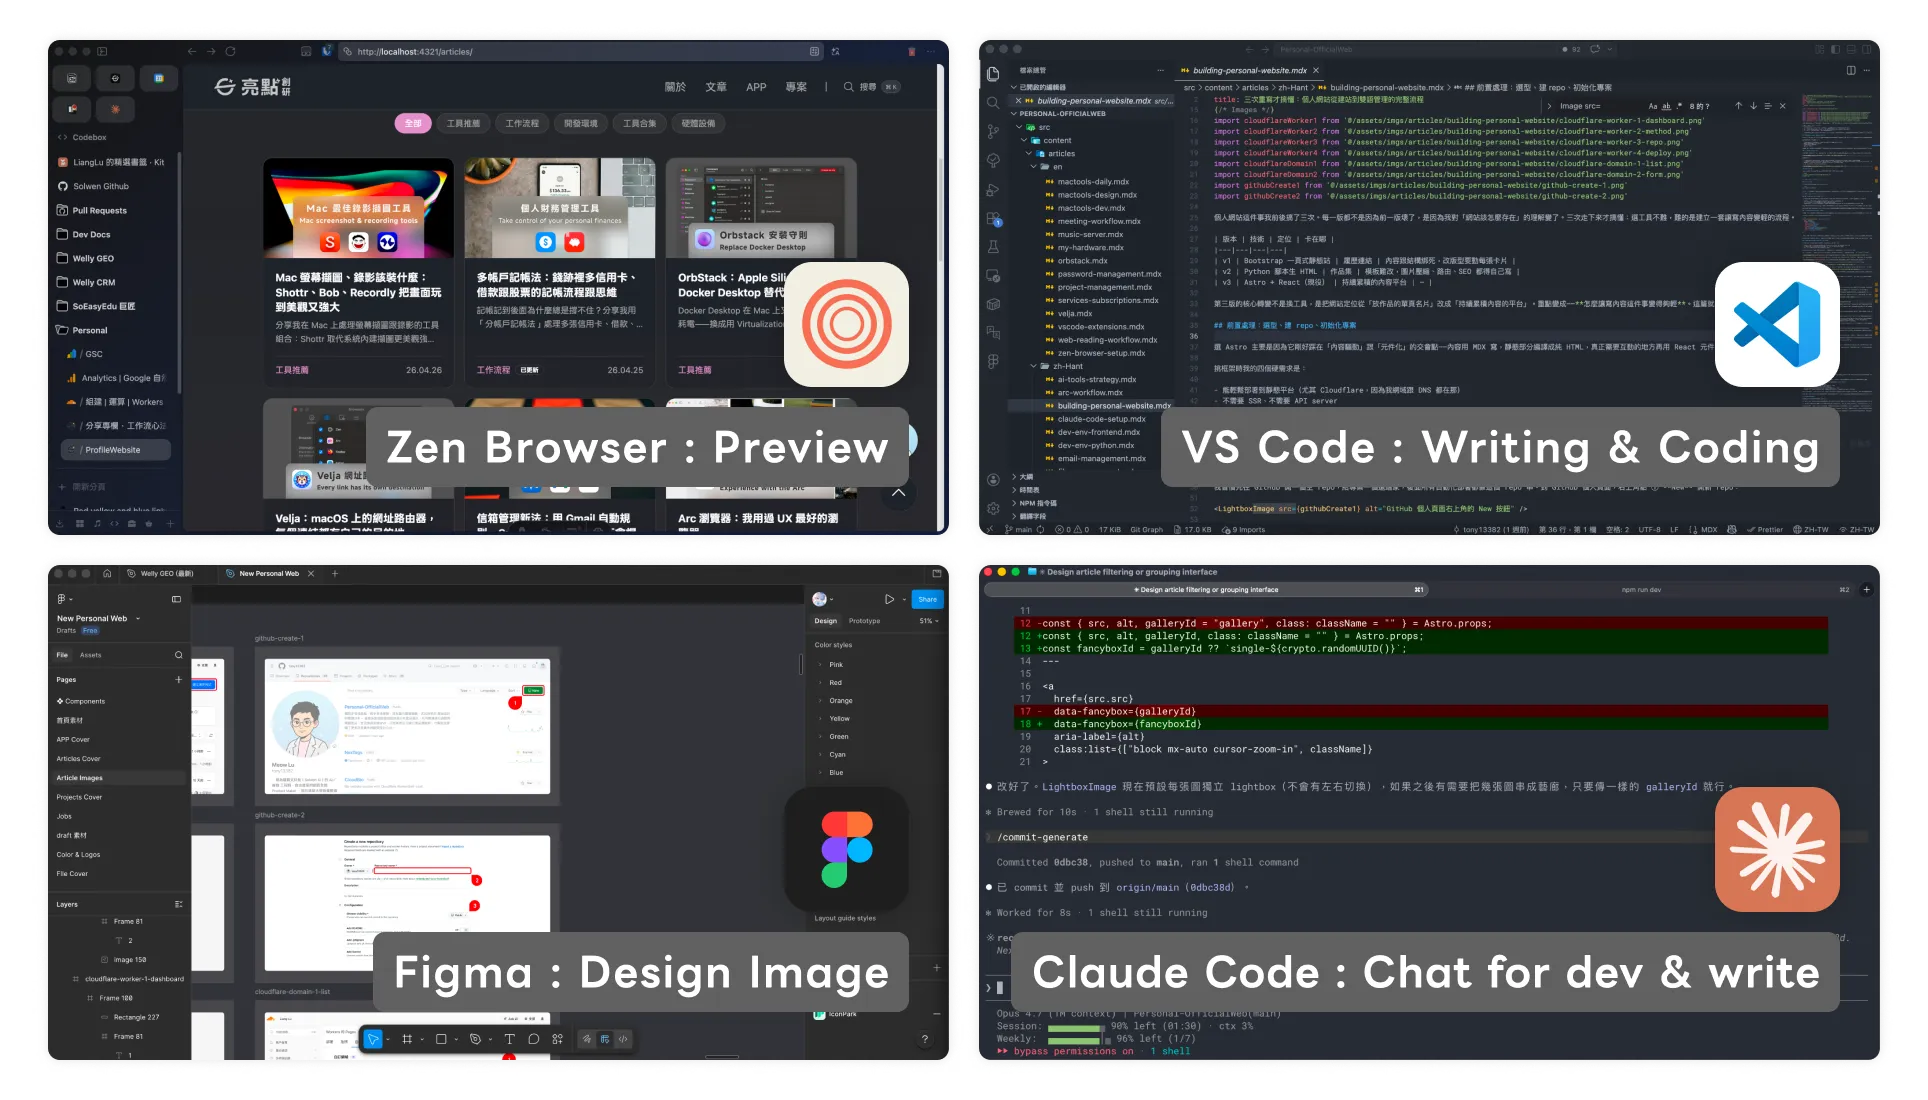Open the Actions tool in Figma toolbar
1928x1100 pixels.
coord(558,1039)
